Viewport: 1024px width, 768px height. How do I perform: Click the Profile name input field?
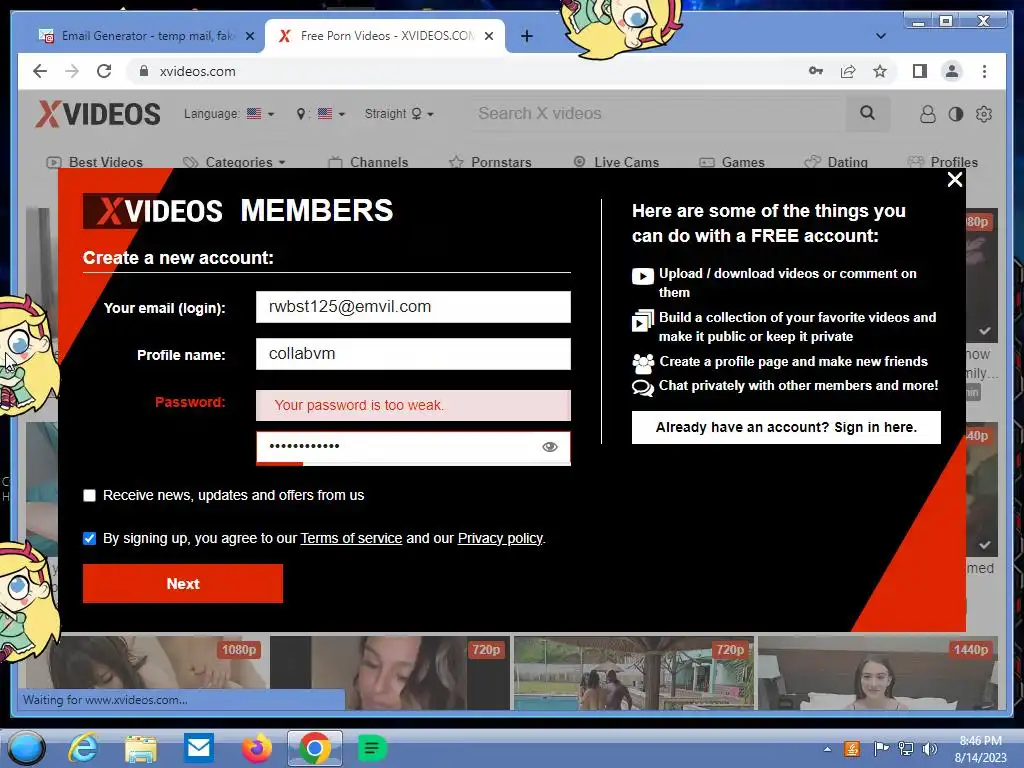[413, 354]
